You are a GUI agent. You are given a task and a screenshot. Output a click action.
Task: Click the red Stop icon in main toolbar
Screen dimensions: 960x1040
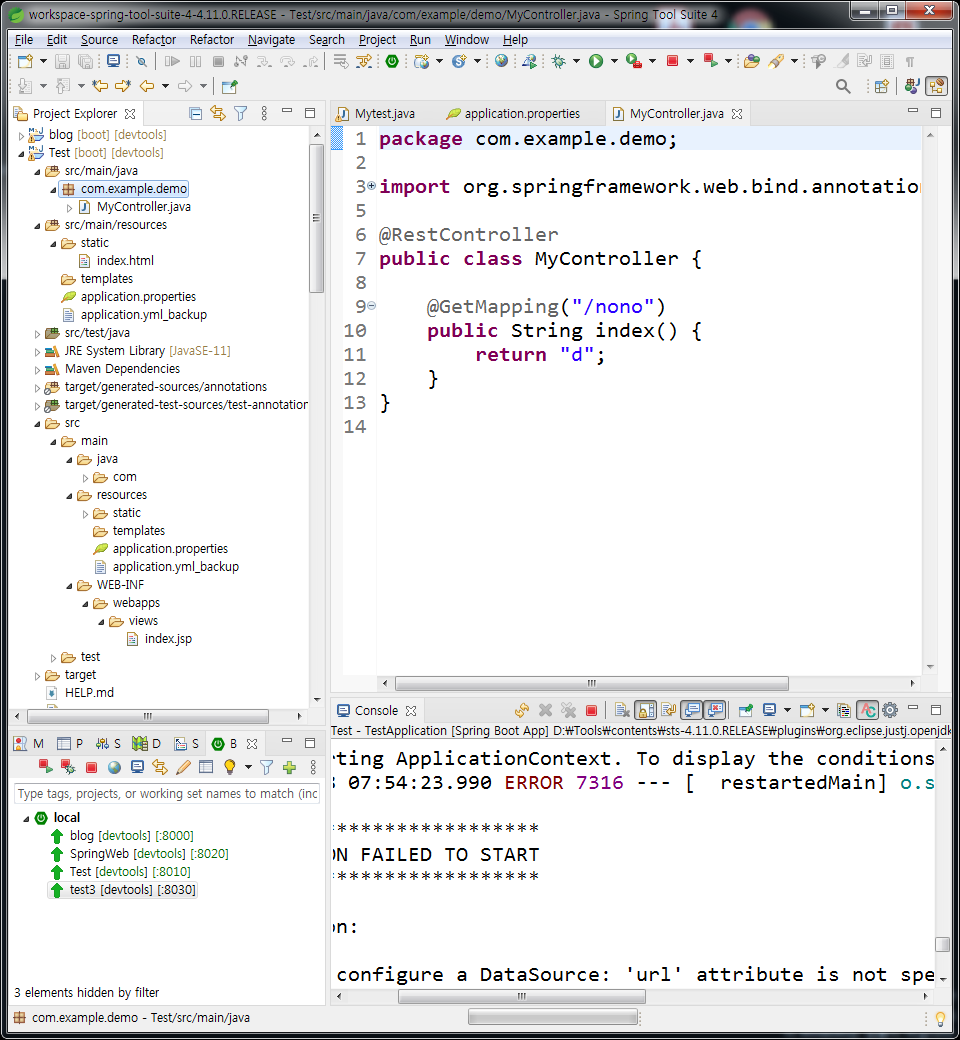(x=672, y=61)
